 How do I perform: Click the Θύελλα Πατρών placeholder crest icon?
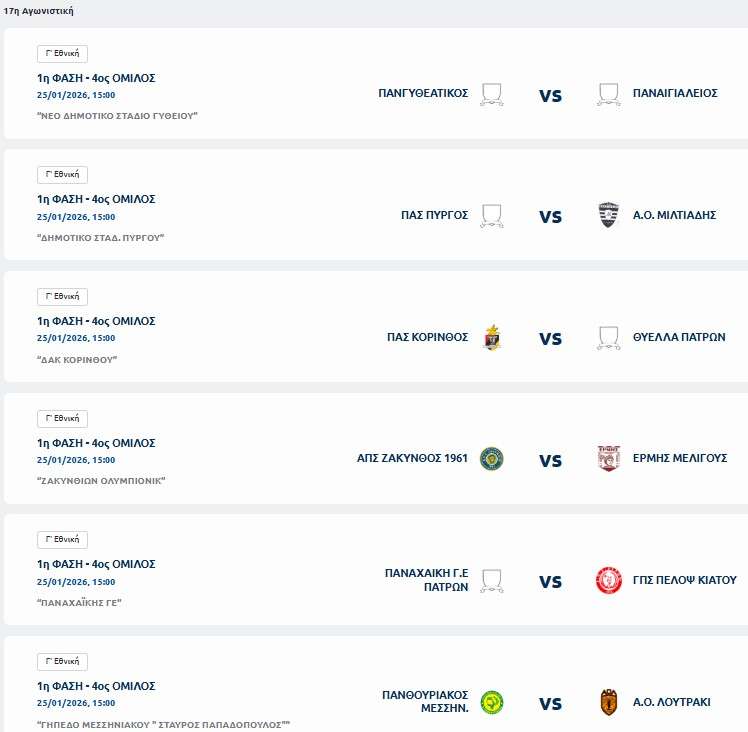(608, 337)
